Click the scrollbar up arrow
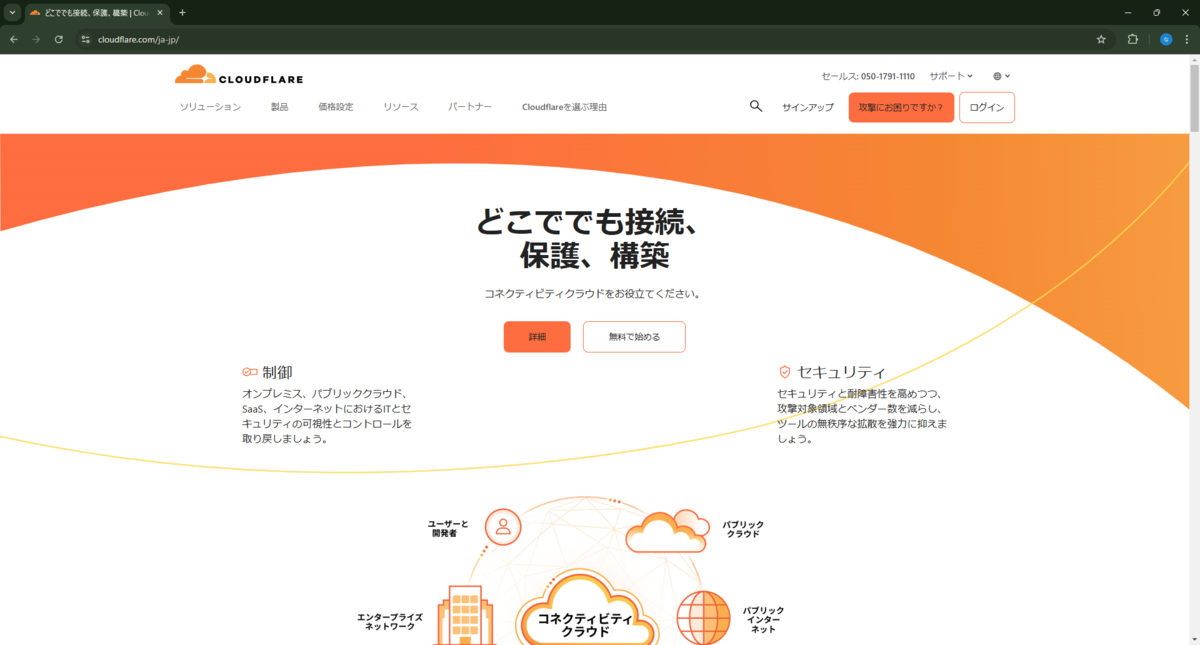 coord(1194,60)
